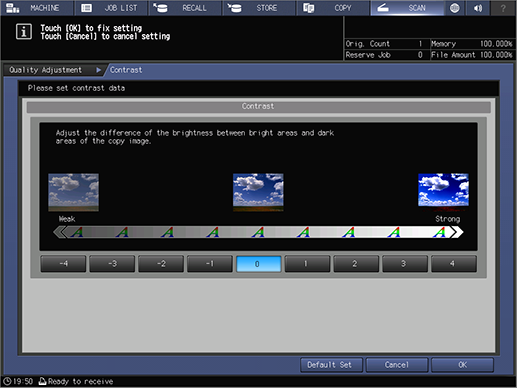Set contrast to 4

(x=454, y=264)
